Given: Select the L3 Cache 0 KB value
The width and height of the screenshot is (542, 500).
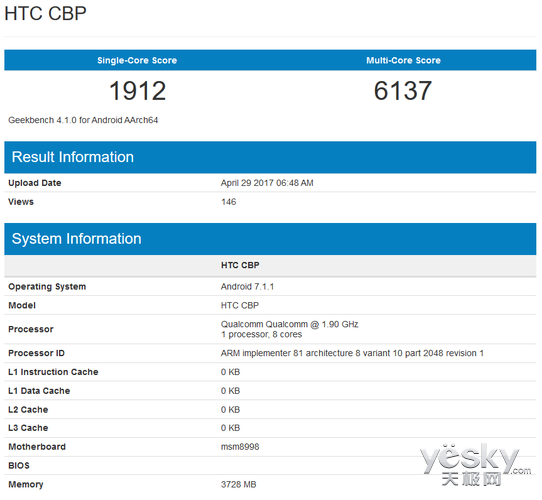Looking at the screenshot, I should coord(231,428).
